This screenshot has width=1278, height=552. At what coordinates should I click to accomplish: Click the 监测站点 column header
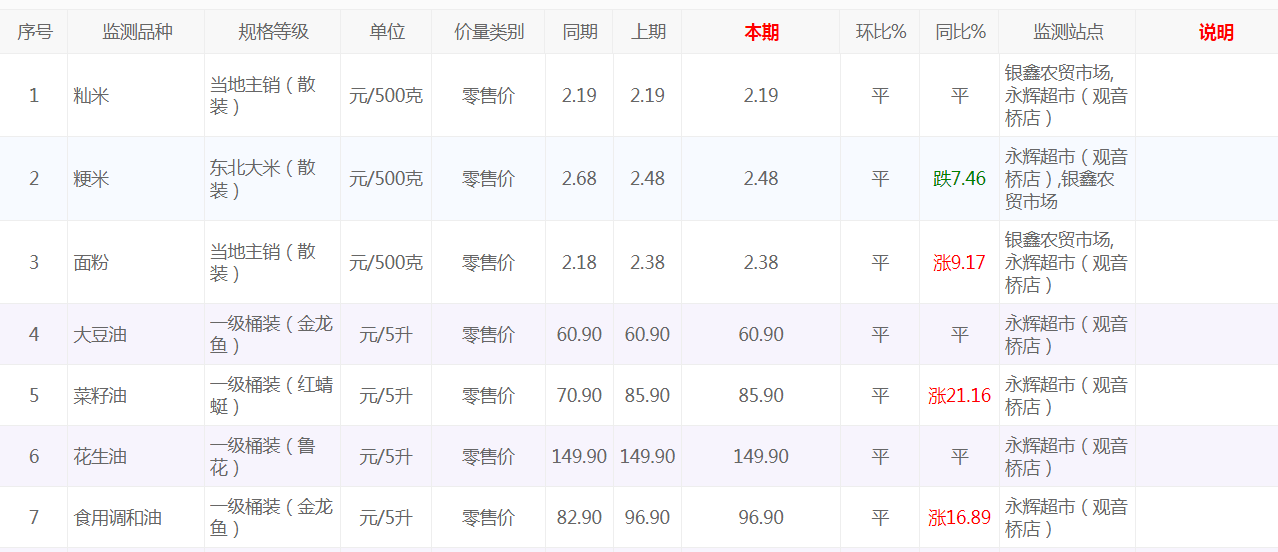tap(1068, 32)
